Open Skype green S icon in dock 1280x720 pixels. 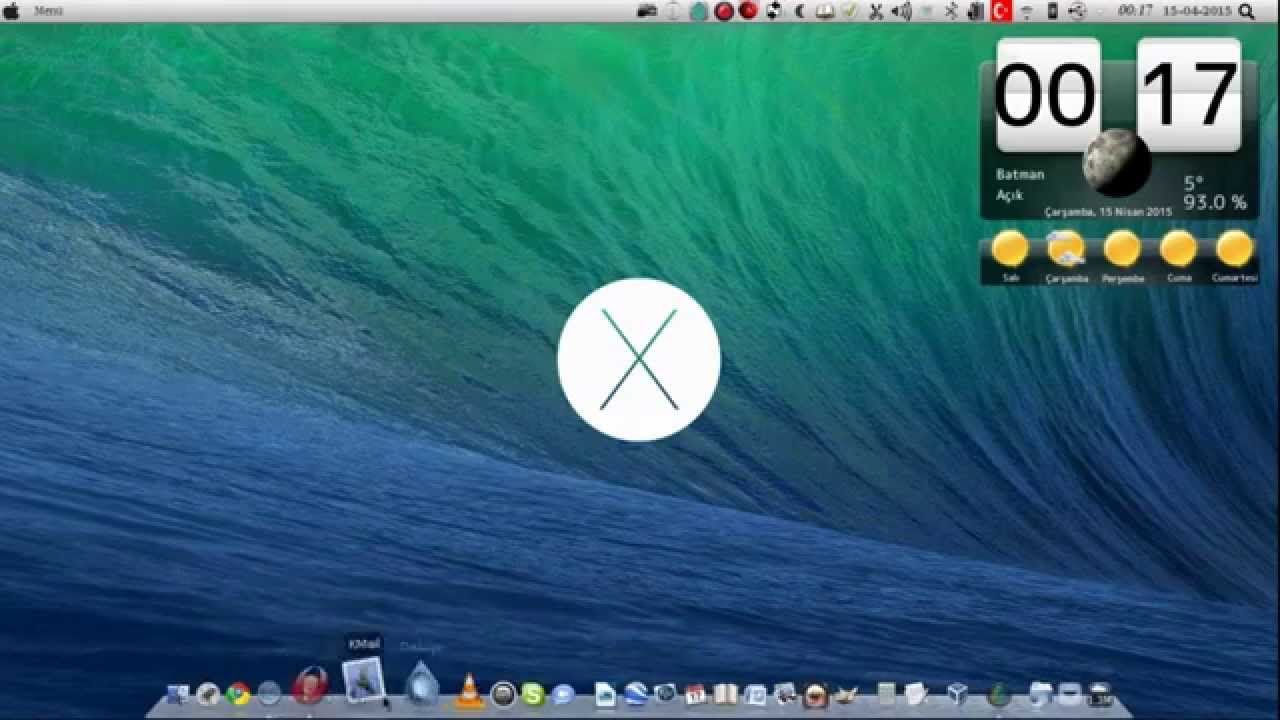(533, 694)
